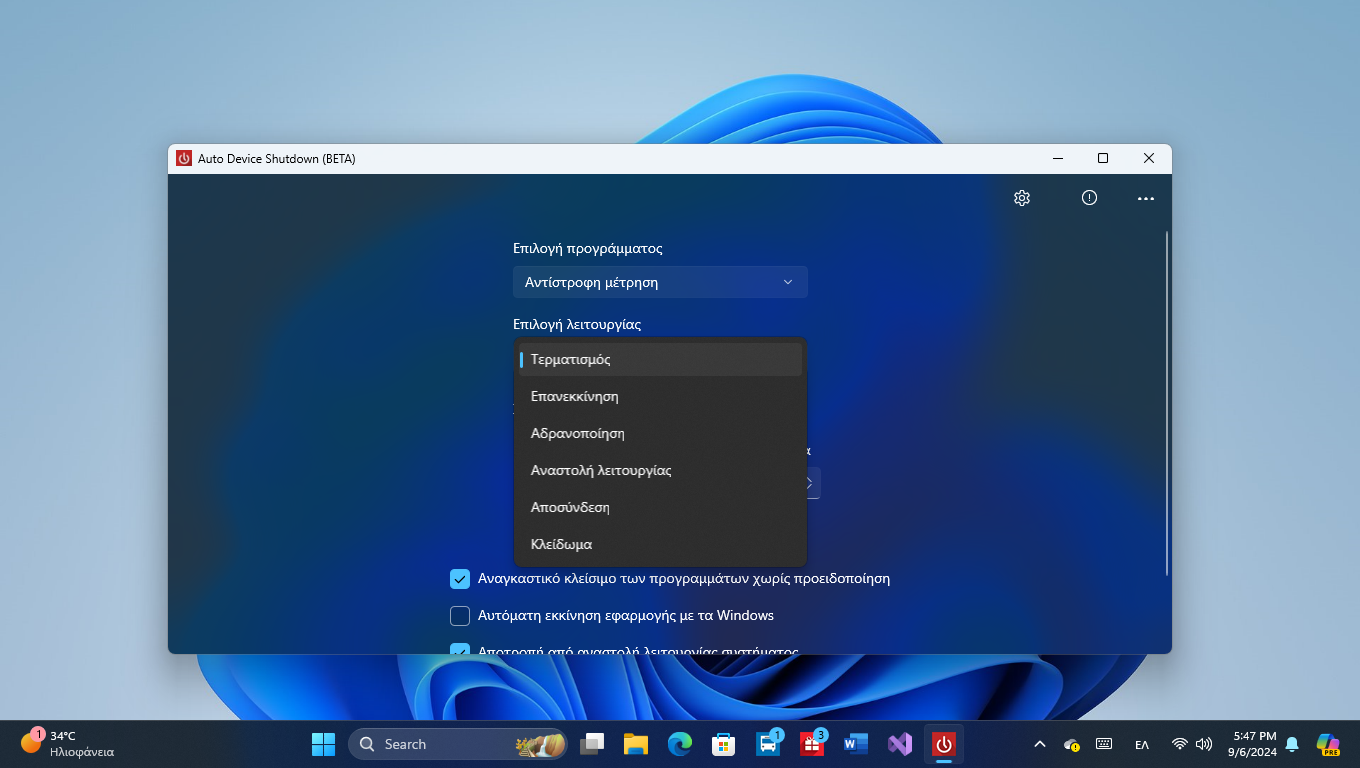Click Auto Device Shutdown taskbar icon
1360x768 pixels.
pos(944,744)
